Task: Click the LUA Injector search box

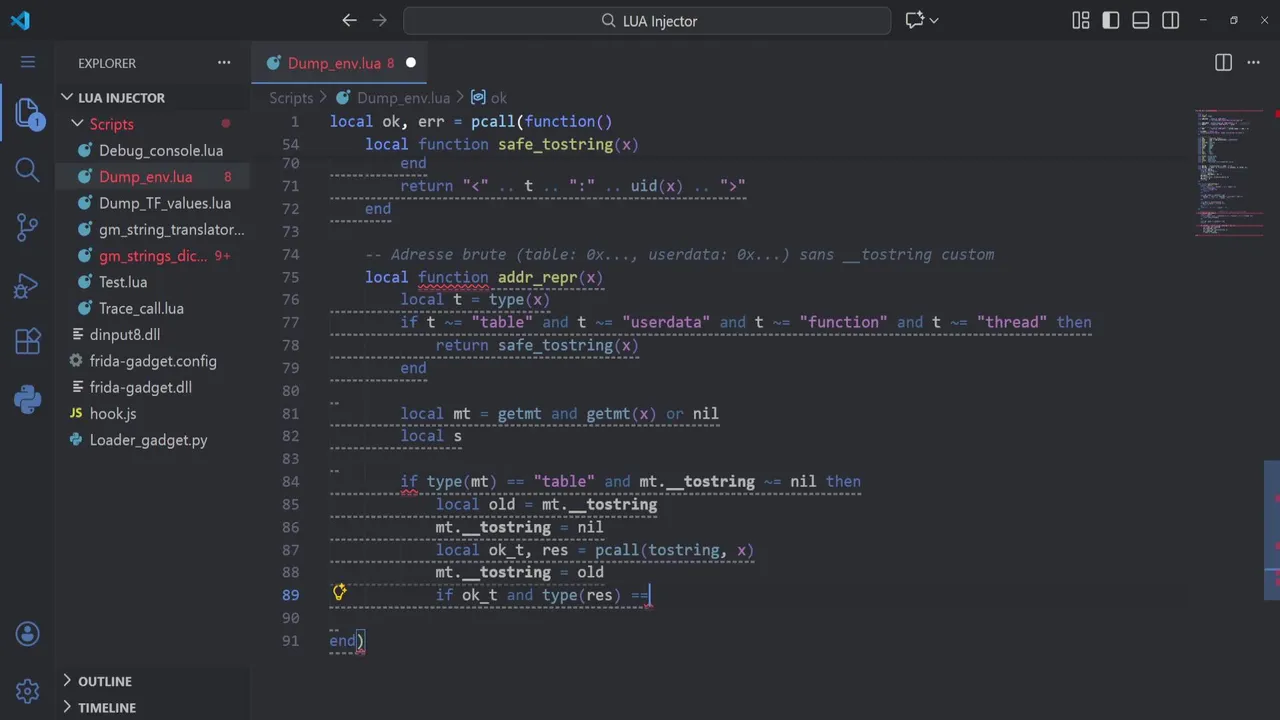Action: point(647,20)
